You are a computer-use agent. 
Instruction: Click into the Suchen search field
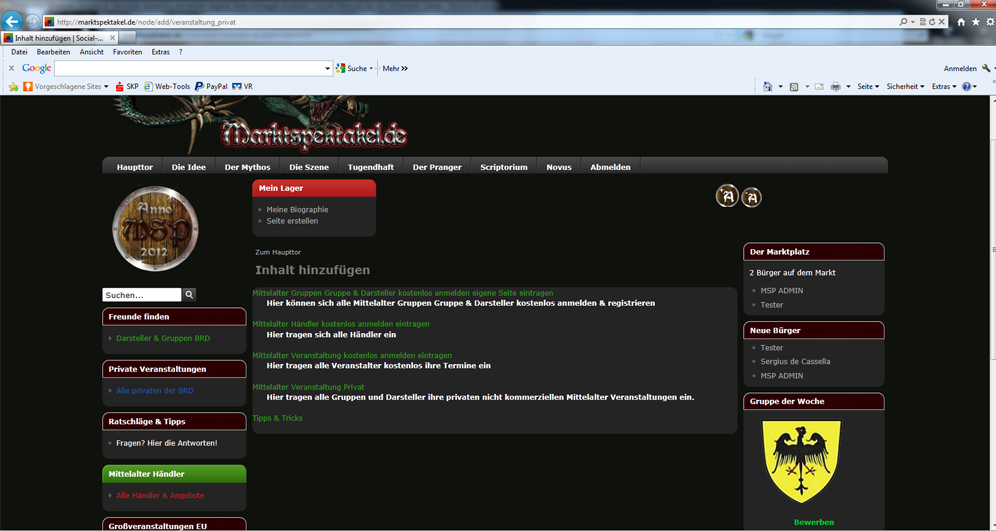pyautogui.click(x=141, y=295)
